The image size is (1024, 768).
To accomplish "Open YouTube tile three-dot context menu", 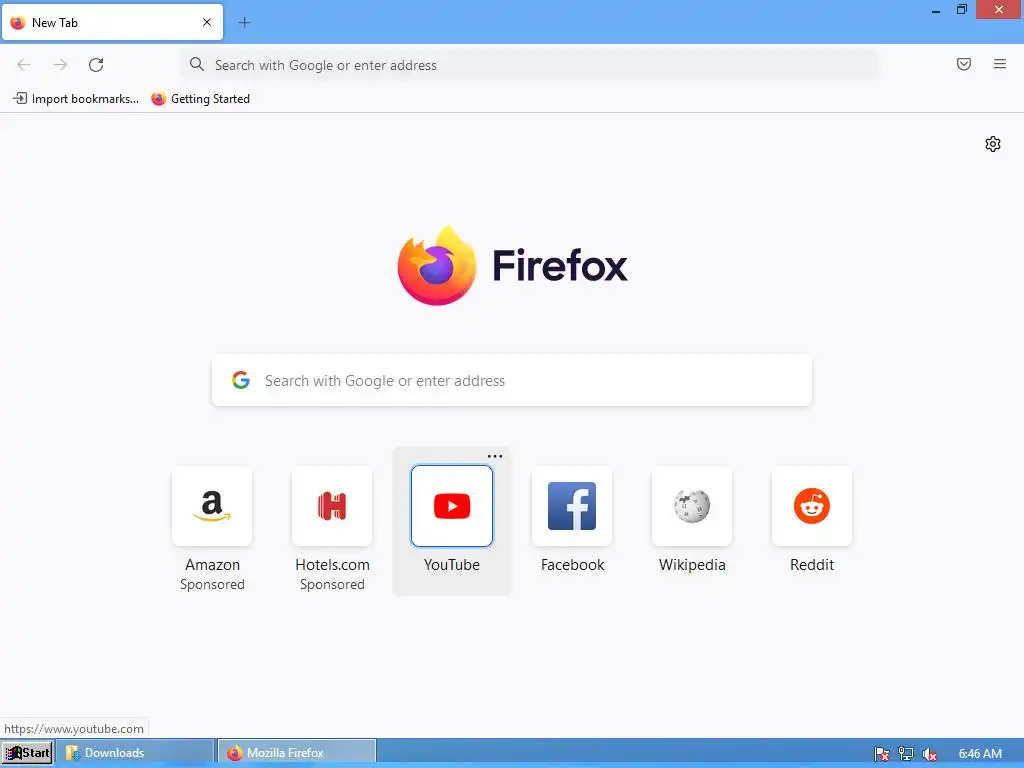I will (495, 456).
